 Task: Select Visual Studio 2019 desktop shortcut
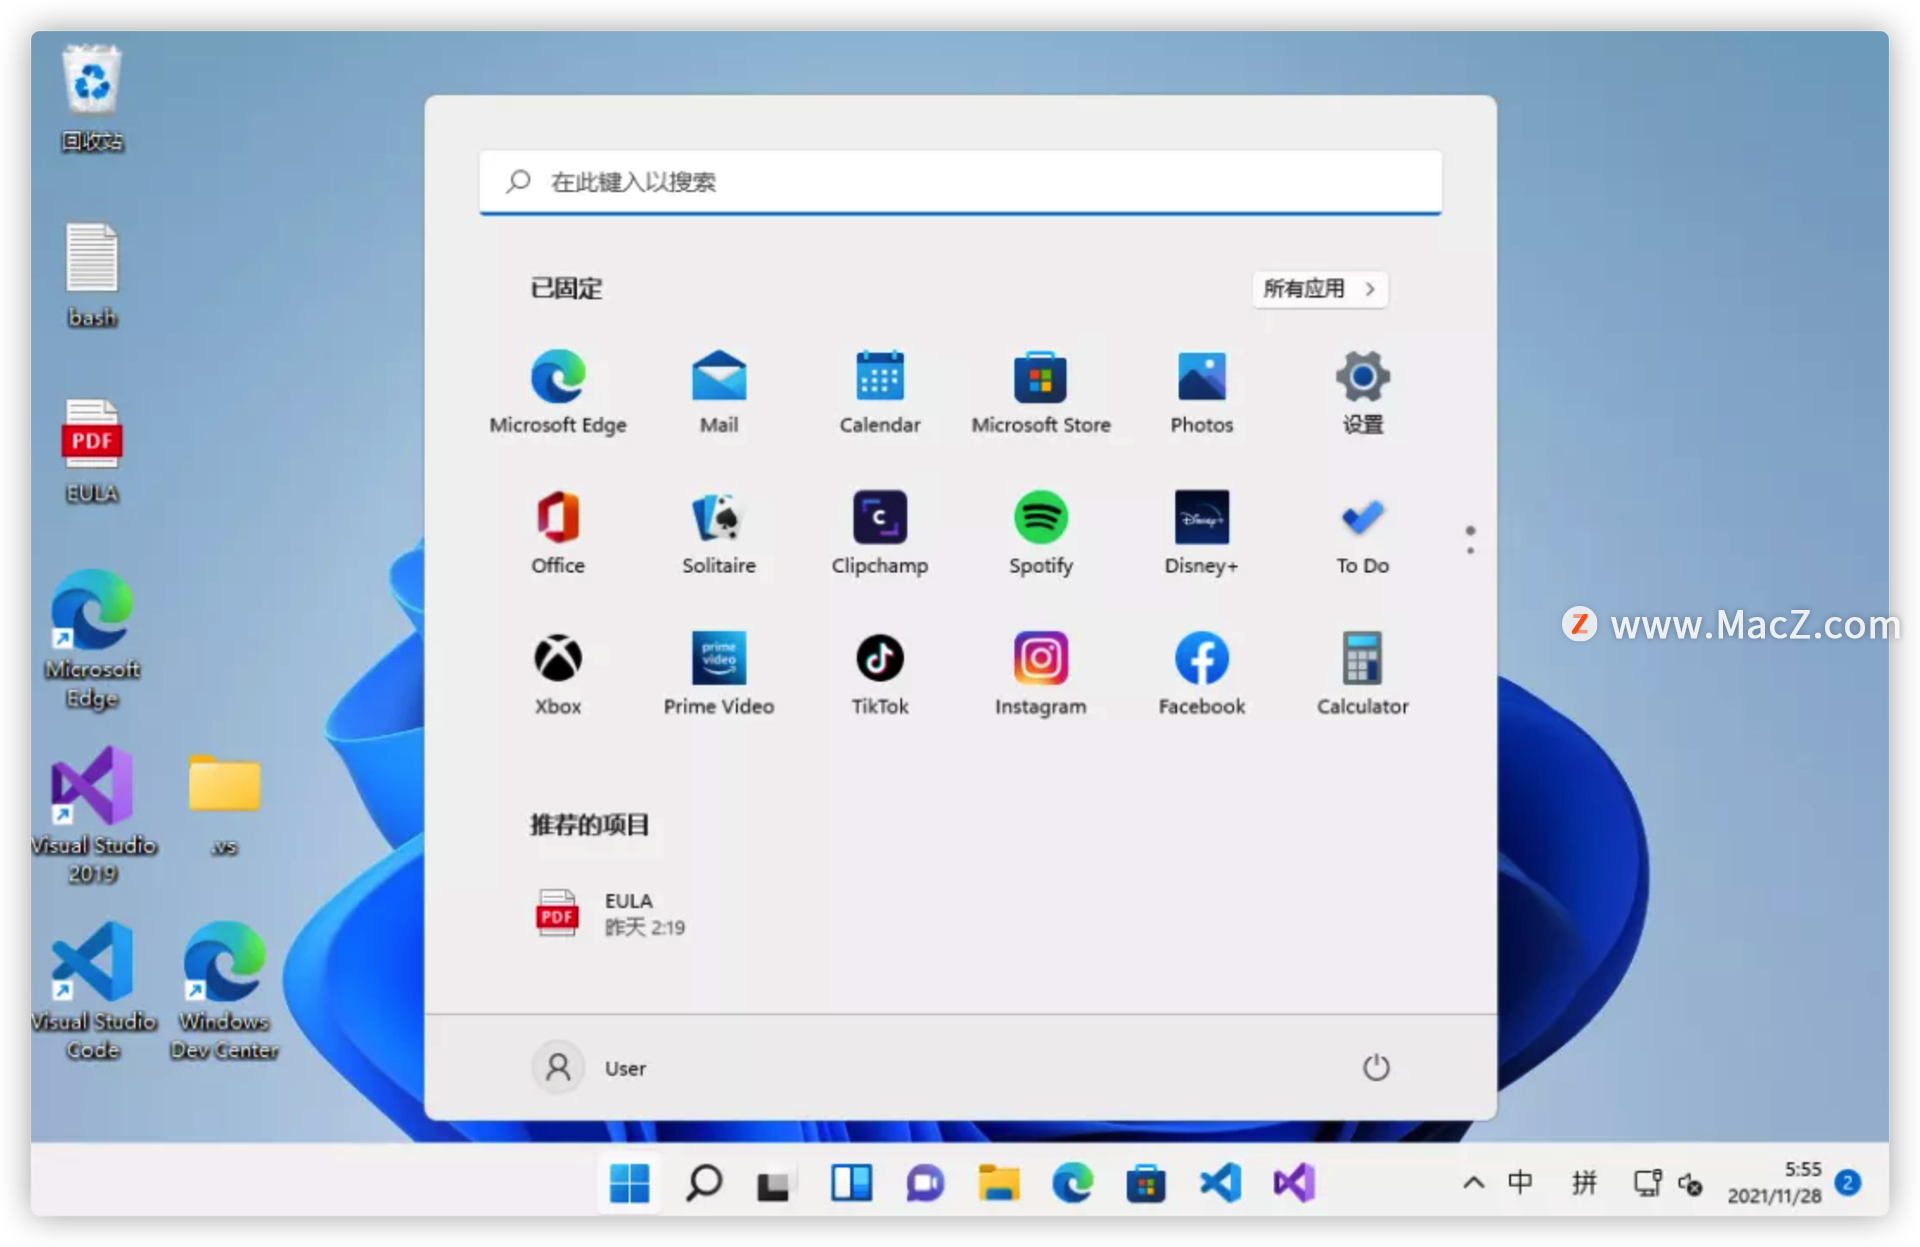click(x=93, y=815)
